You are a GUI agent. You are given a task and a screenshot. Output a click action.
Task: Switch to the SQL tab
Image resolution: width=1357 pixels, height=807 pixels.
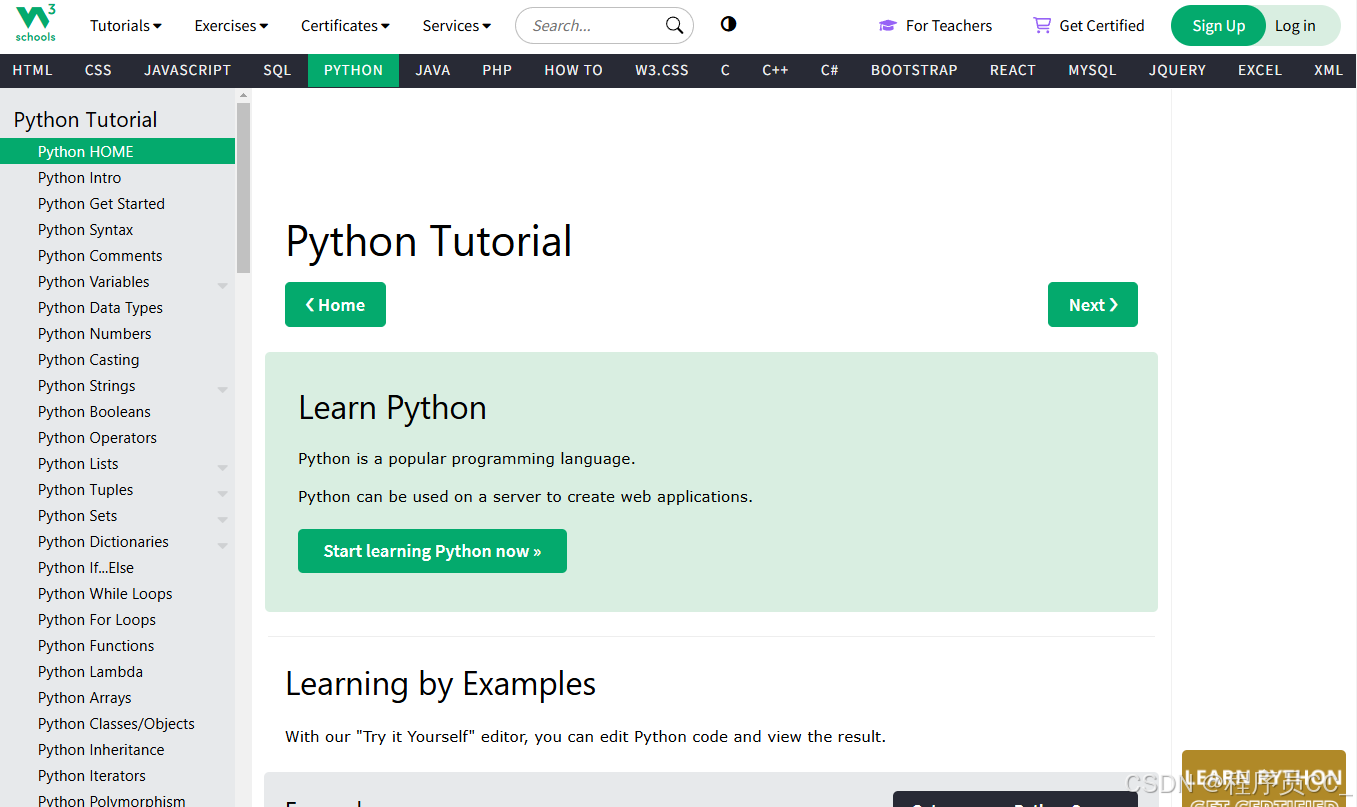click(x=277, y=70)
